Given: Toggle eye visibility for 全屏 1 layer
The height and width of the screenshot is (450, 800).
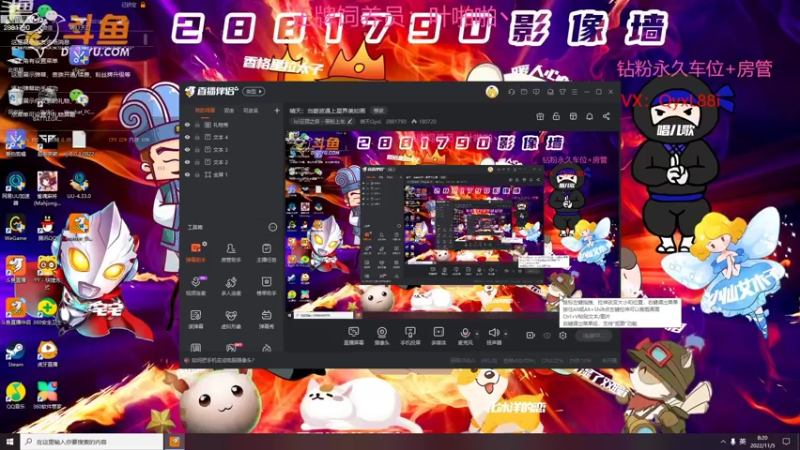Looking at the screenshot, I should 187,174.
